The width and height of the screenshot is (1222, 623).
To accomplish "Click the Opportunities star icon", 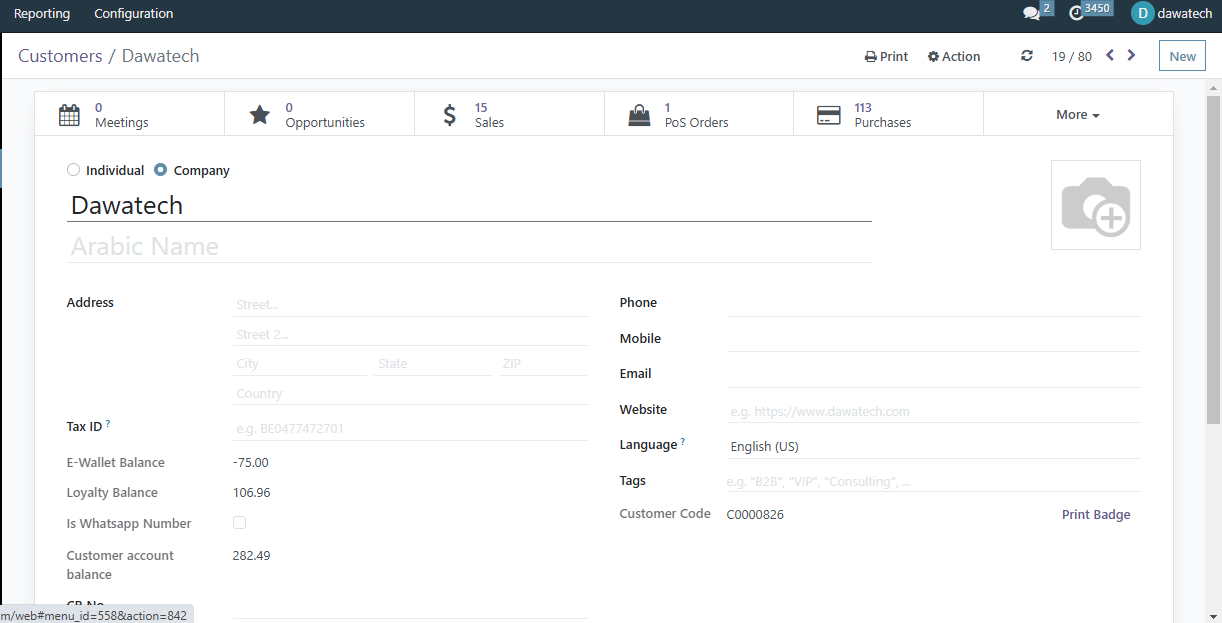I will click(260, 115).
